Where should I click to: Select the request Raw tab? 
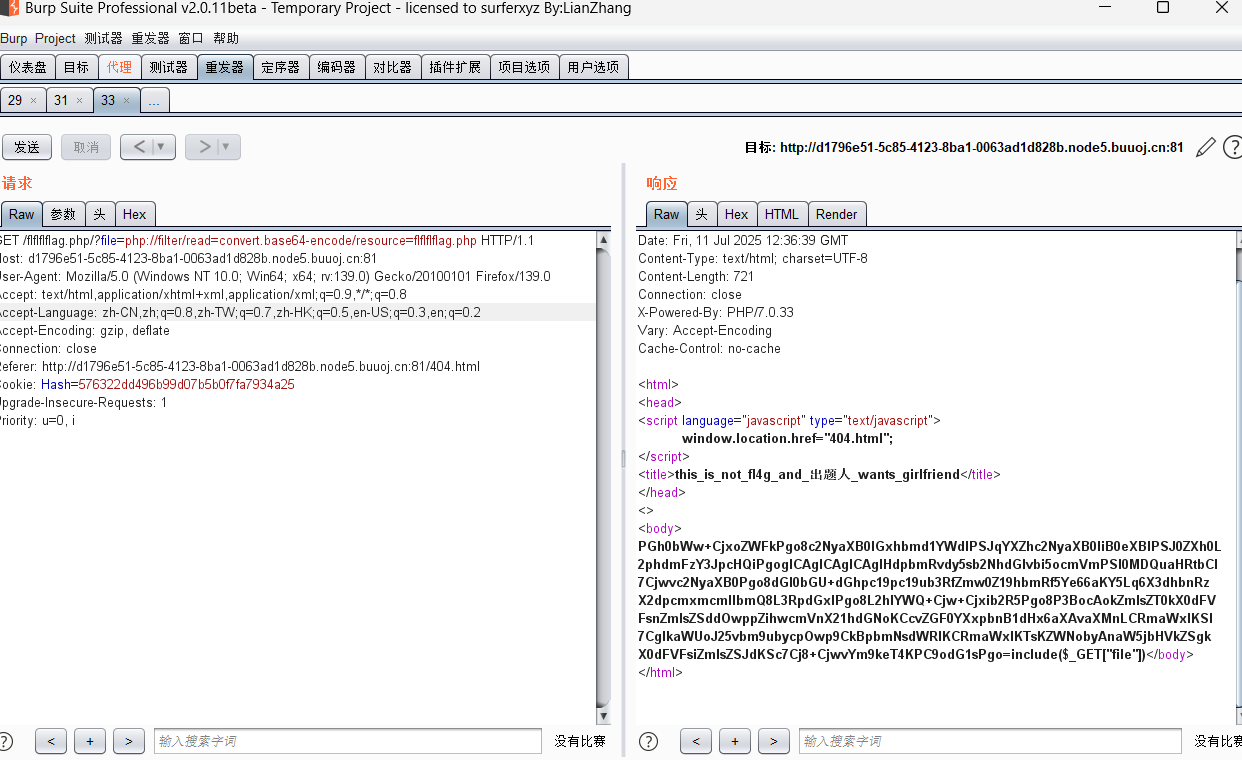click(22, 214)
